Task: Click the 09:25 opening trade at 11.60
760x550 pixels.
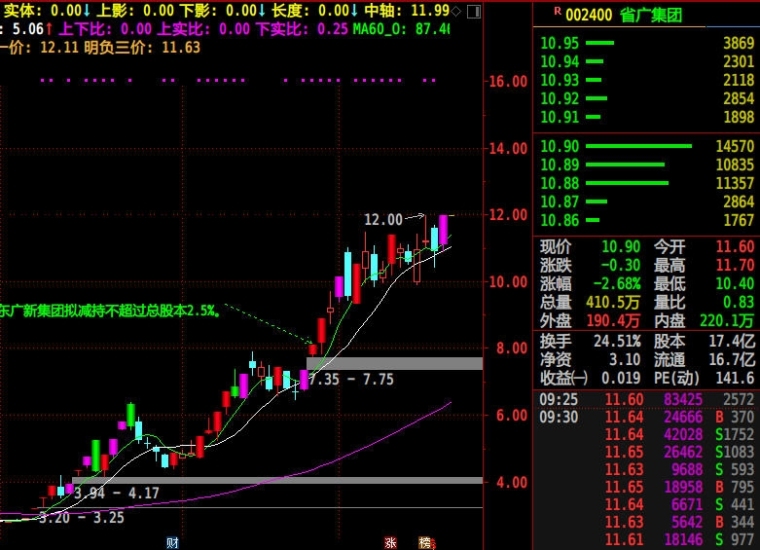Action: [x=647, y=399]
